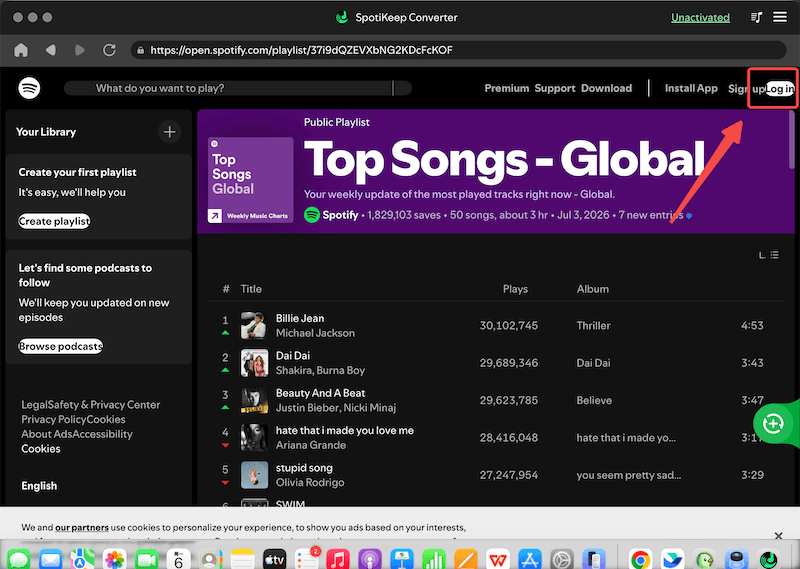Click the Create playlist button
800x569 pixels.
54,221
